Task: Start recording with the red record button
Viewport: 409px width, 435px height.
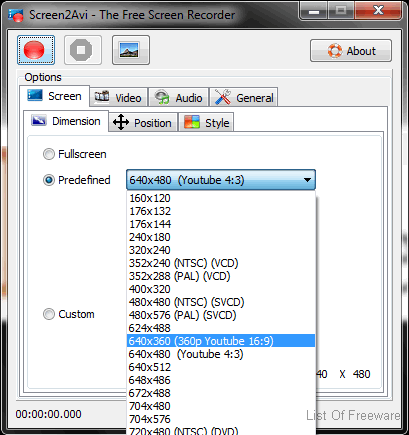Action: [x=36, y=50]
